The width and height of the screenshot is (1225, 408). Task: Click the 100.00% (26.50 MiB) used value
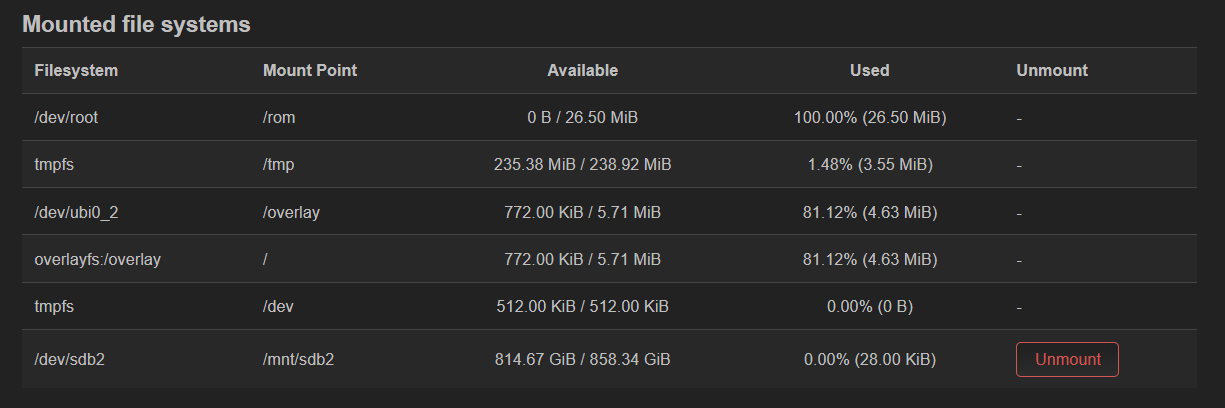pos(870,117)
